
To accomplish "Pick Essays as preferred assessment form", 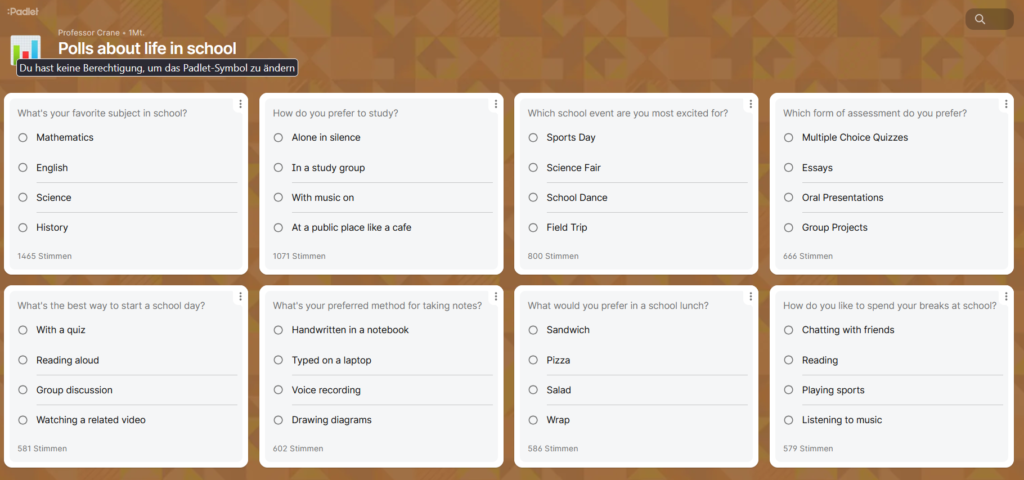I will (x=788, y=167).
